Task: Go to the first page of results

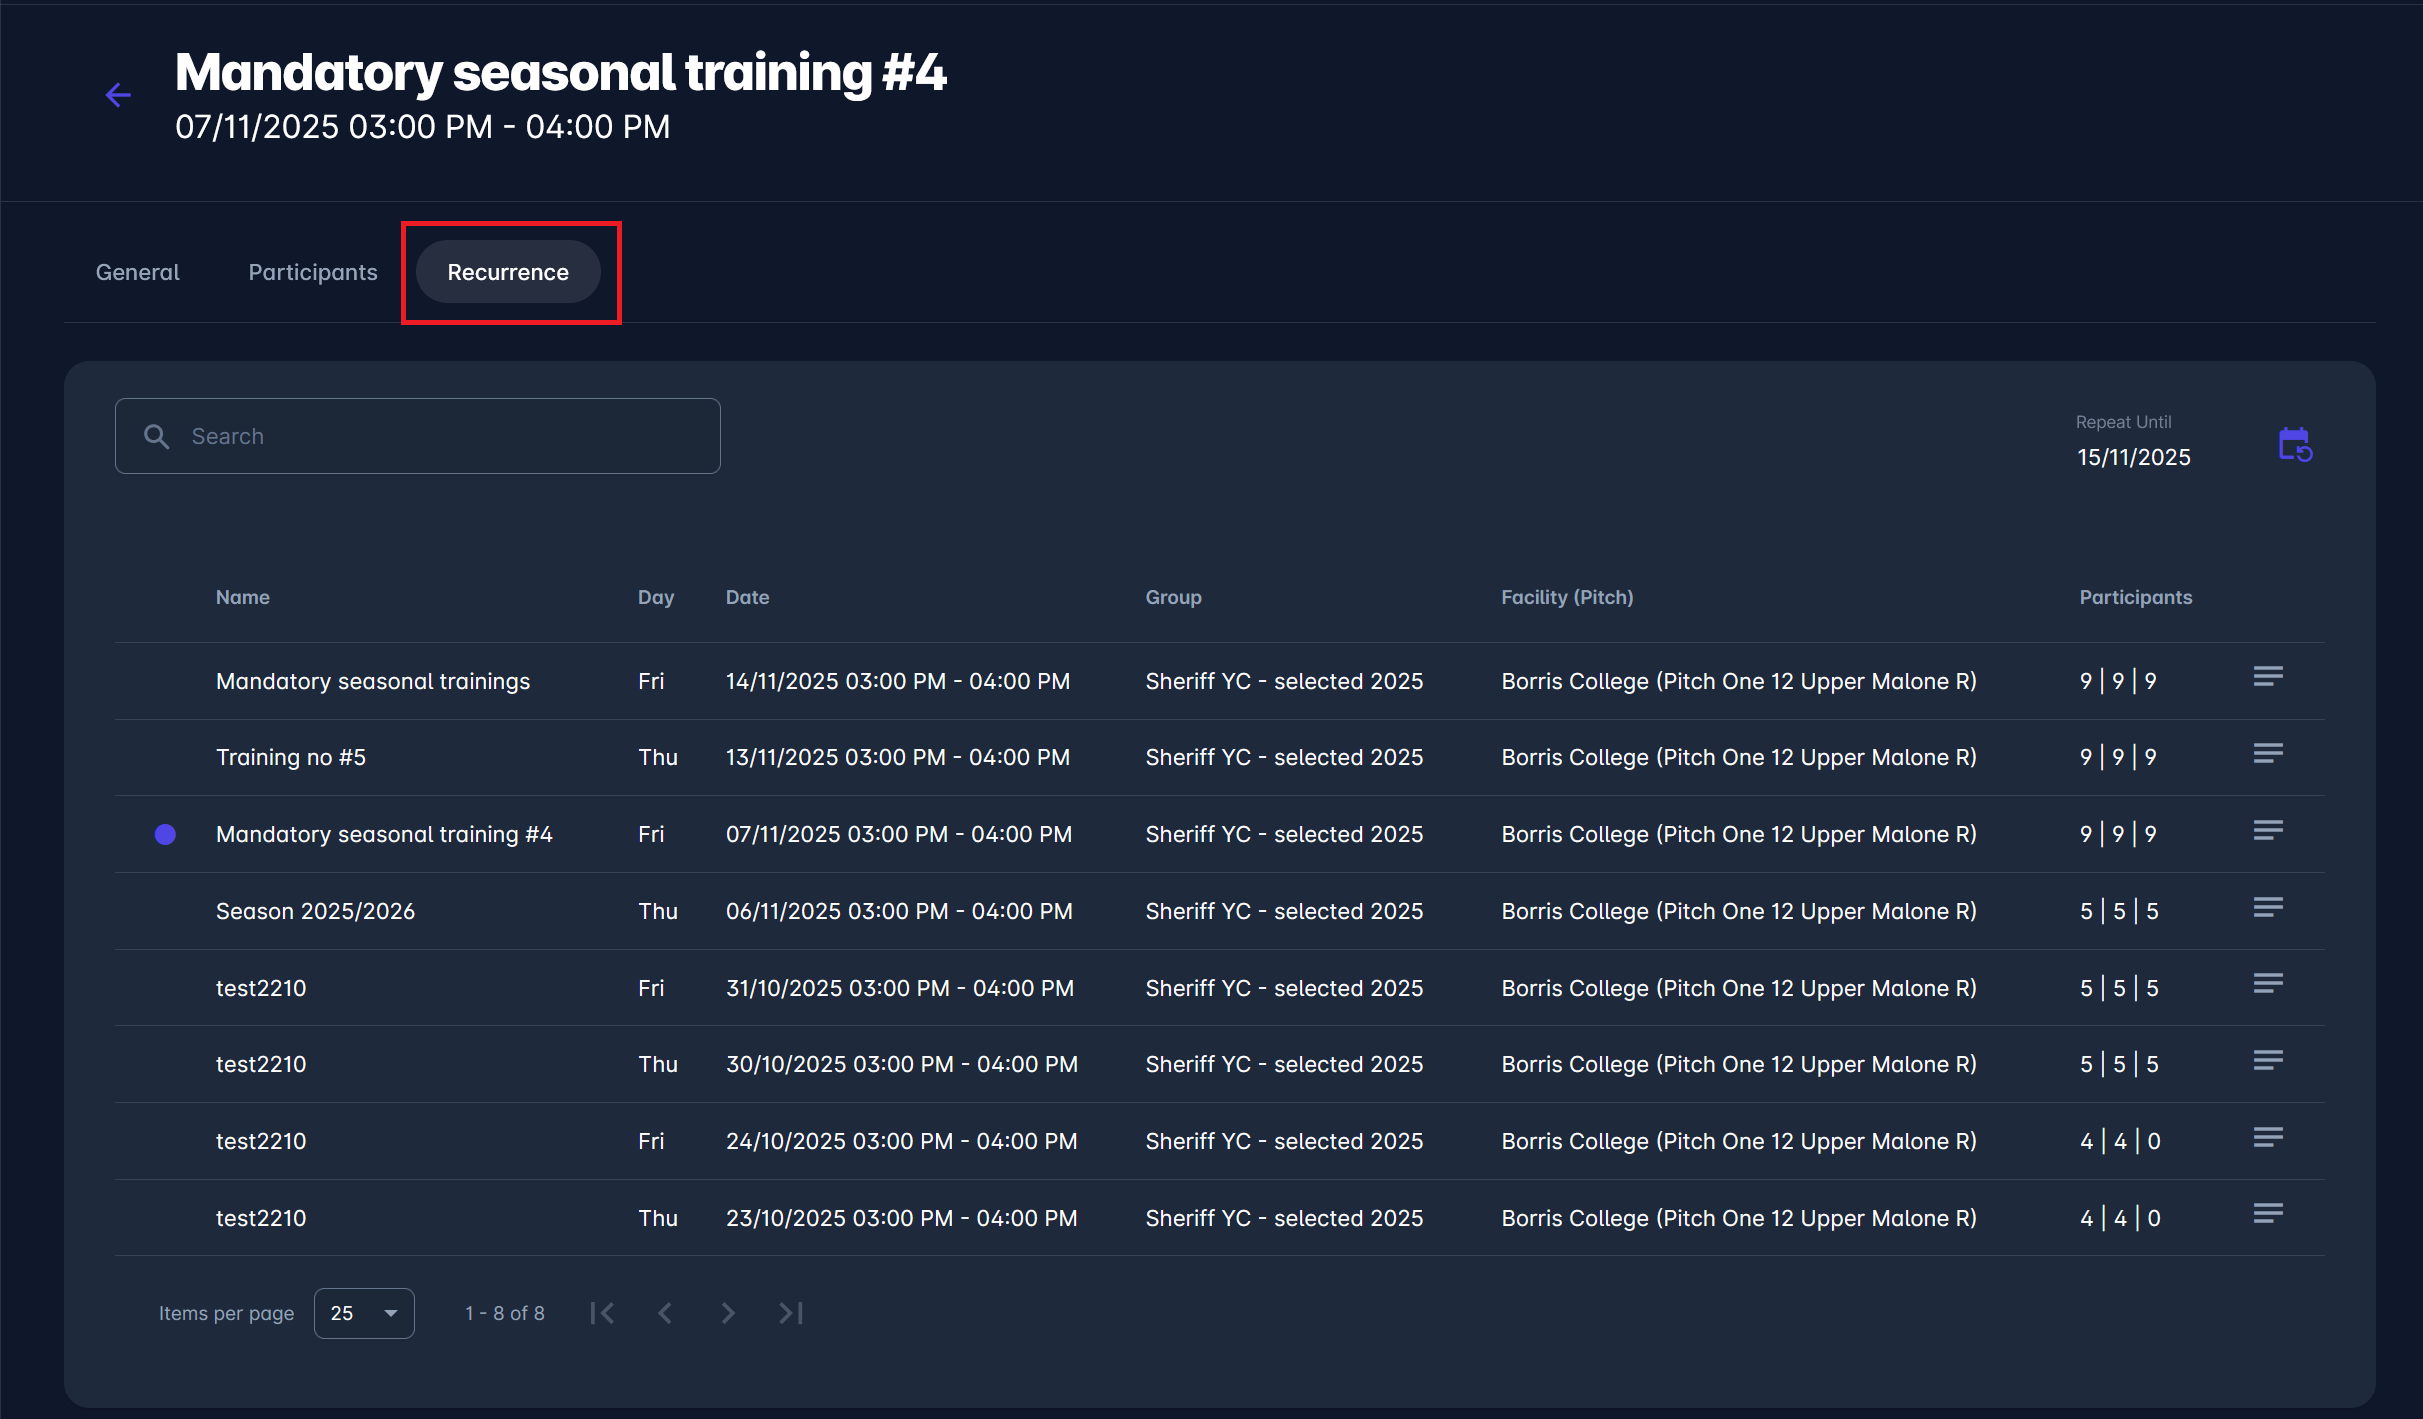Action: pos(602,1313)
